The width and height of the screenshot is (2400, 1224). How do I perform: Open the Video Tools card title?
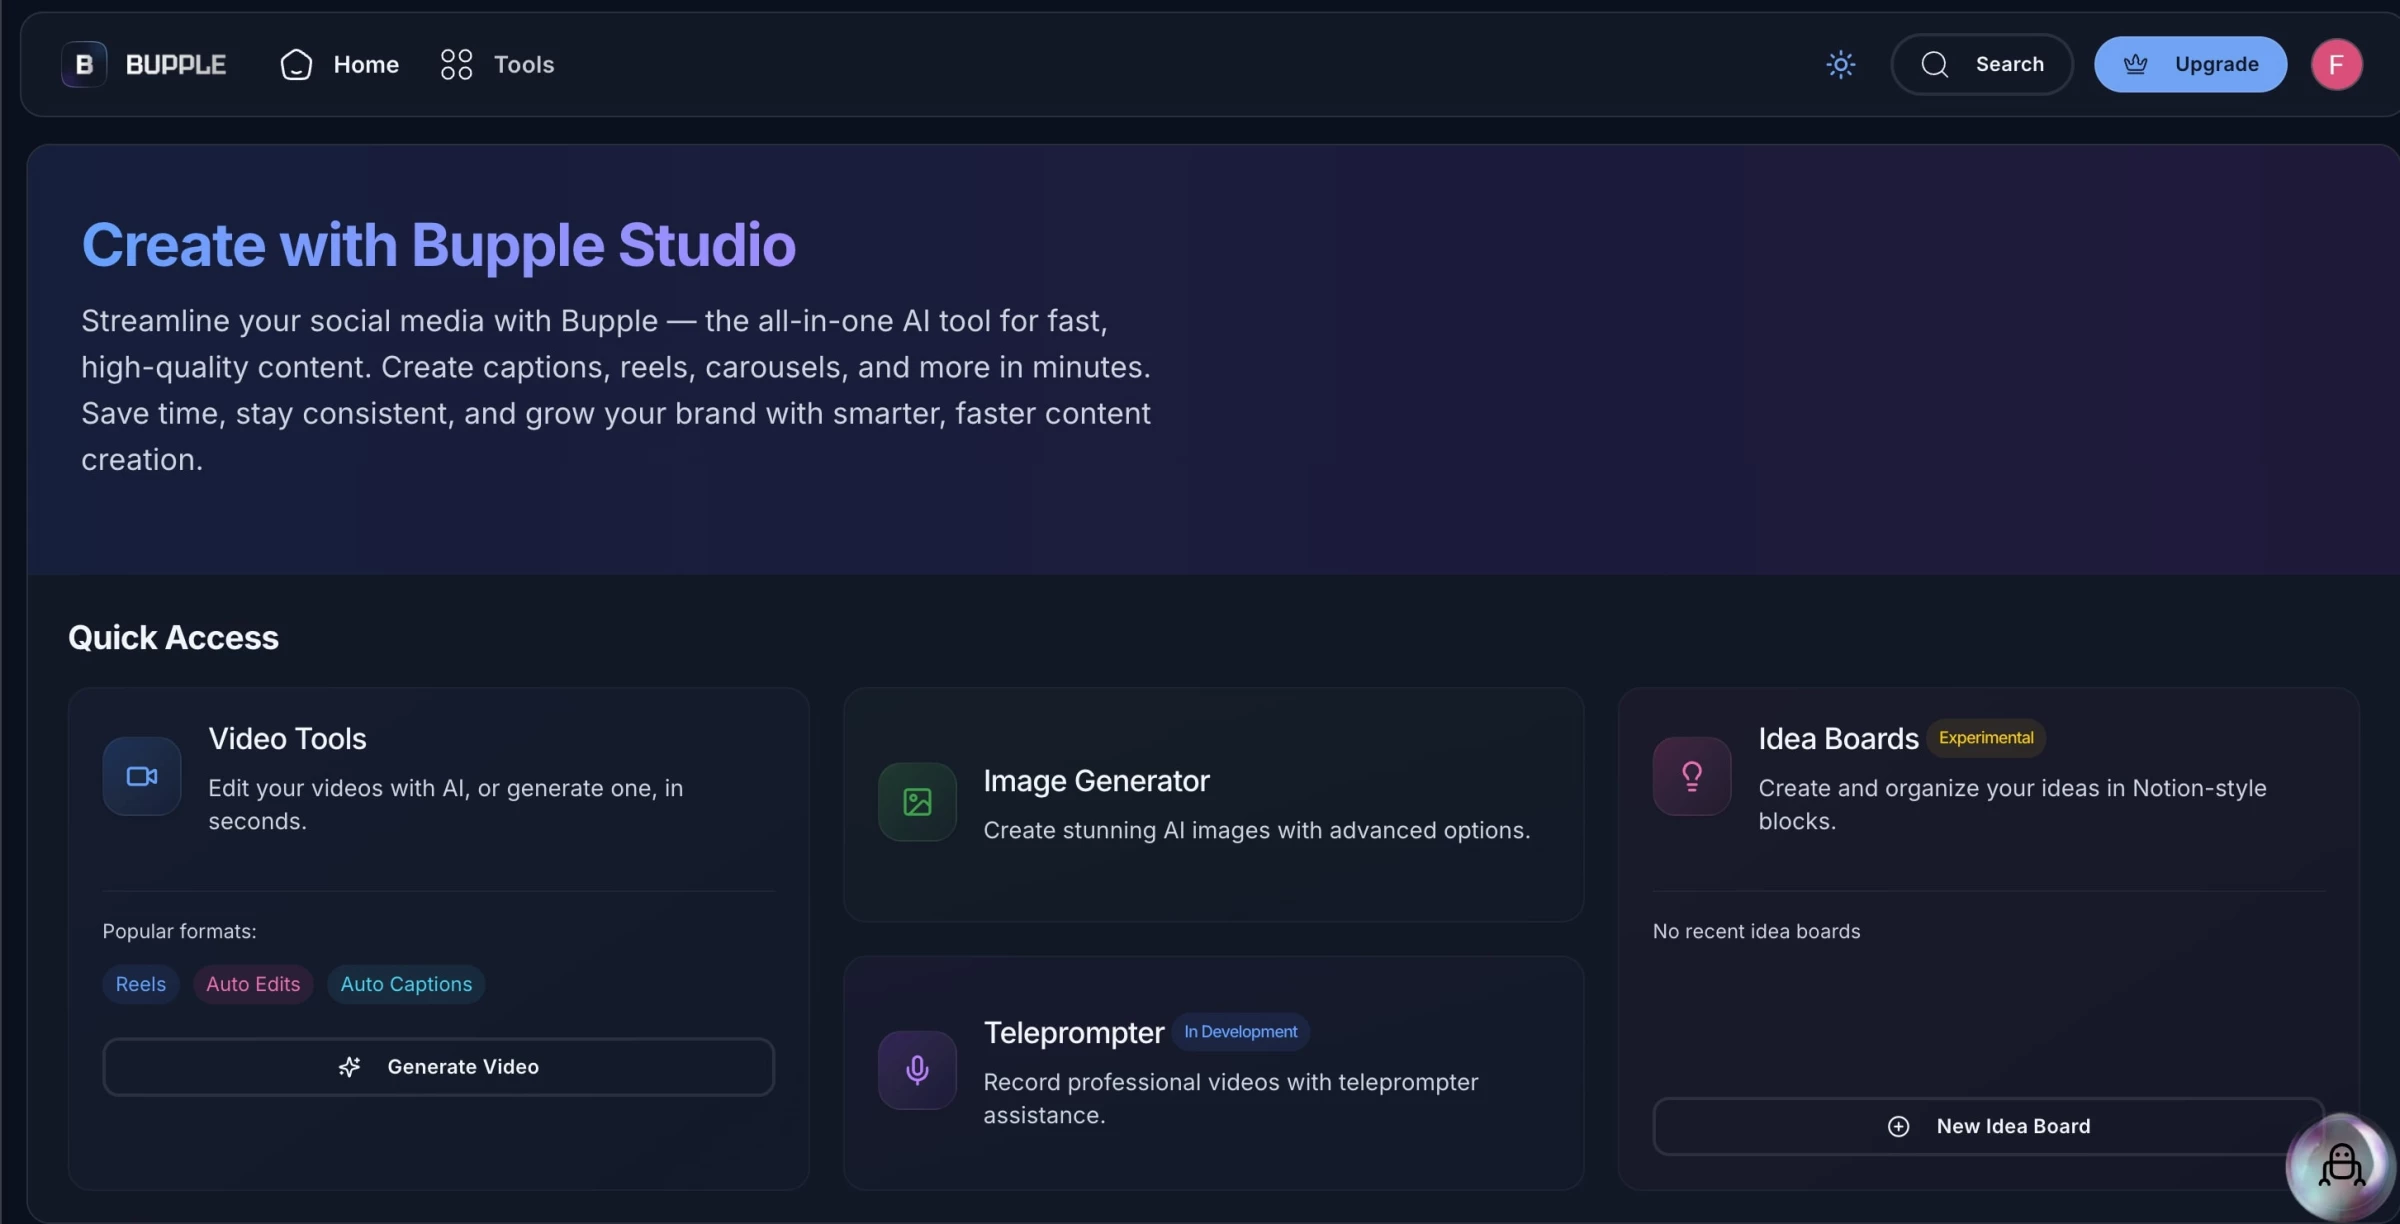287,739
